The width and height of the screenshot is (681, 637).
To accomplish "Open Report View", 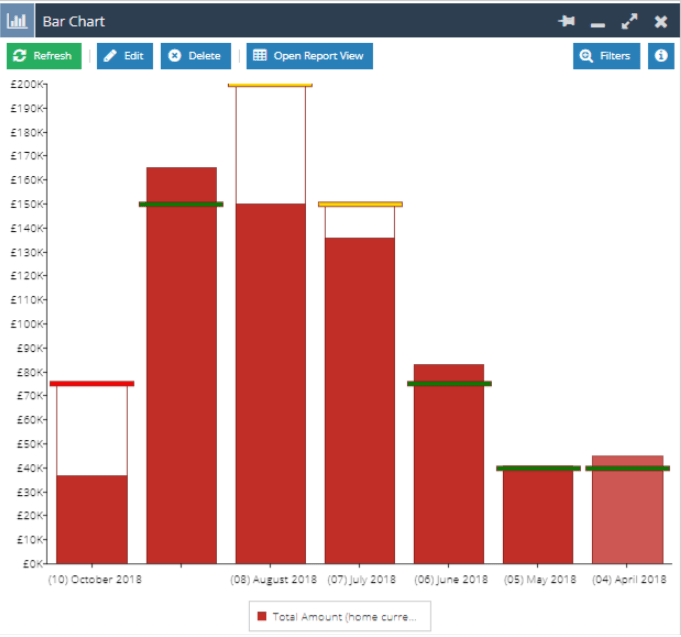I will 309,56.
